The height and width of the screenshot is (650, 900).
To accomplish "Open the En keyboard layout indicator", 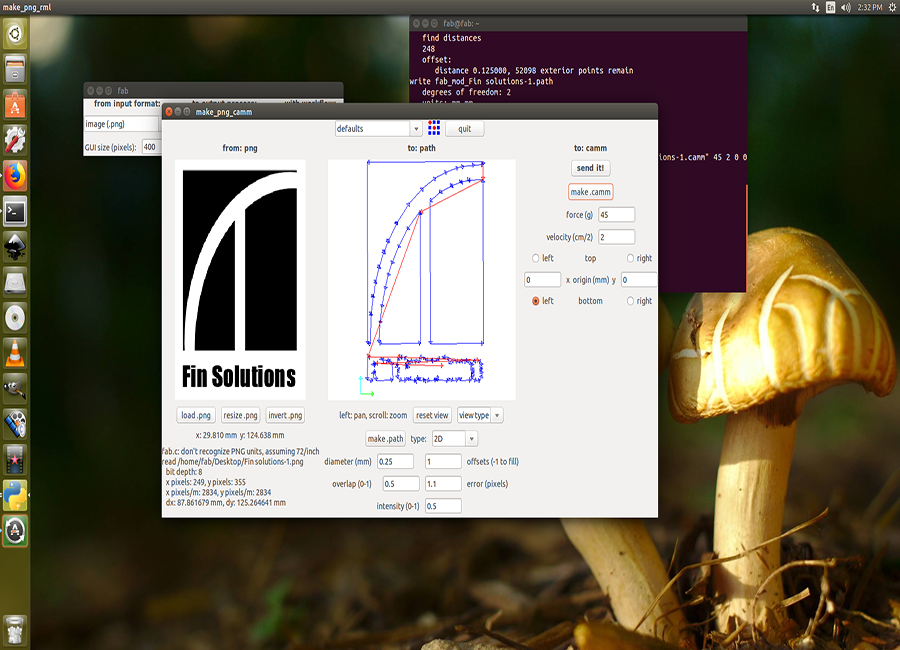I will pos(831,7).
